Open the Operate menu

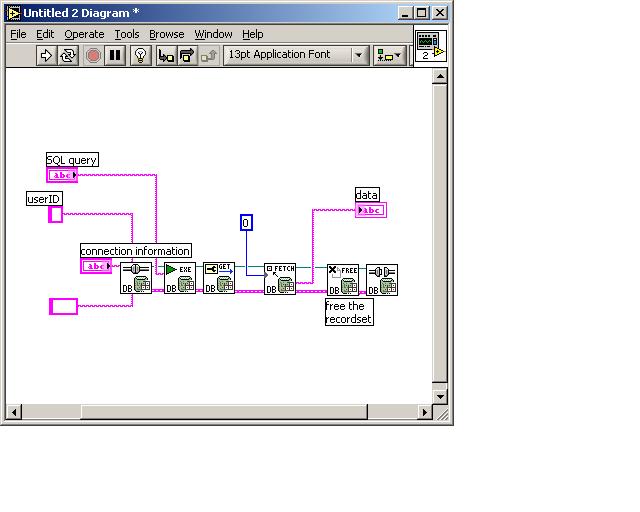click(x=84, y=34)
